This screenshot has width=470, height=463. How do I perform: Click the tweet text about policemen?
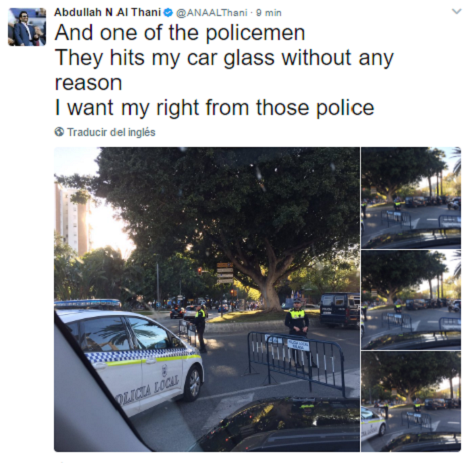[x=224, y=70]
